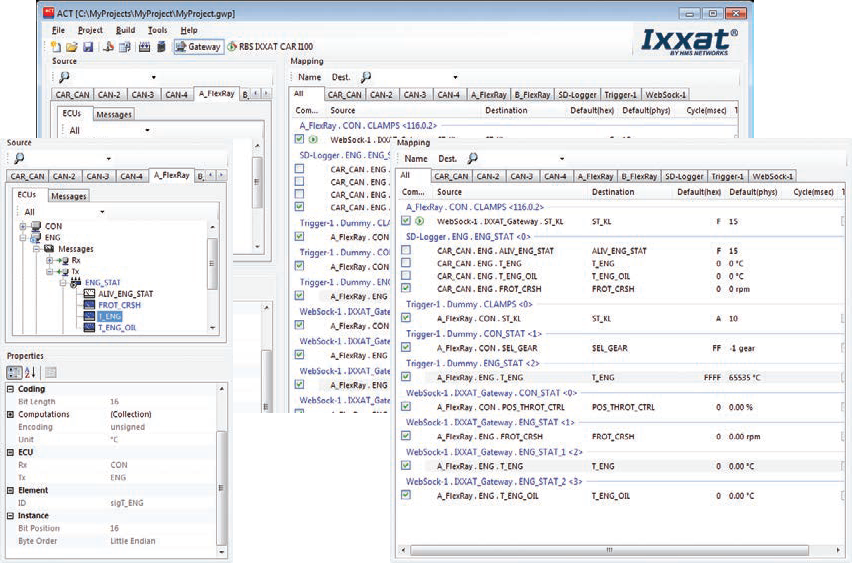Select WebSock-1 tab in enlarged Mapping panel
852x563 pixels.
pos(773,176)
